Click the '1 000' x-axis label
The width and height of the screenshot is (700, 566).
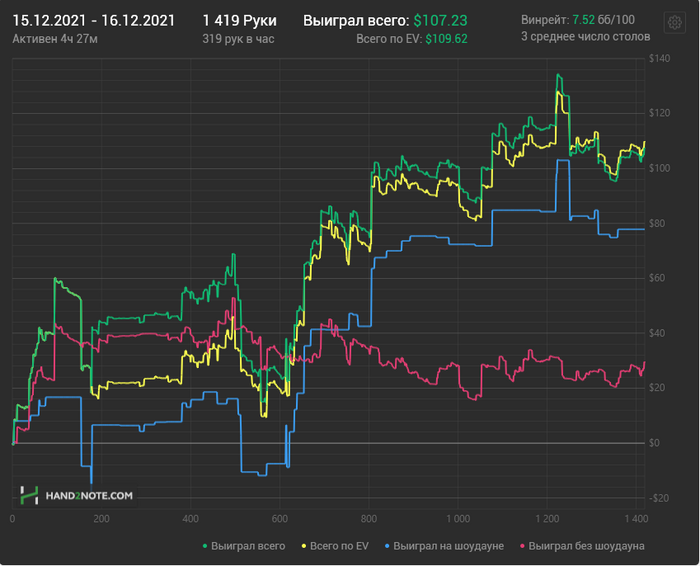pyautogui.click(x=458, y=519)
